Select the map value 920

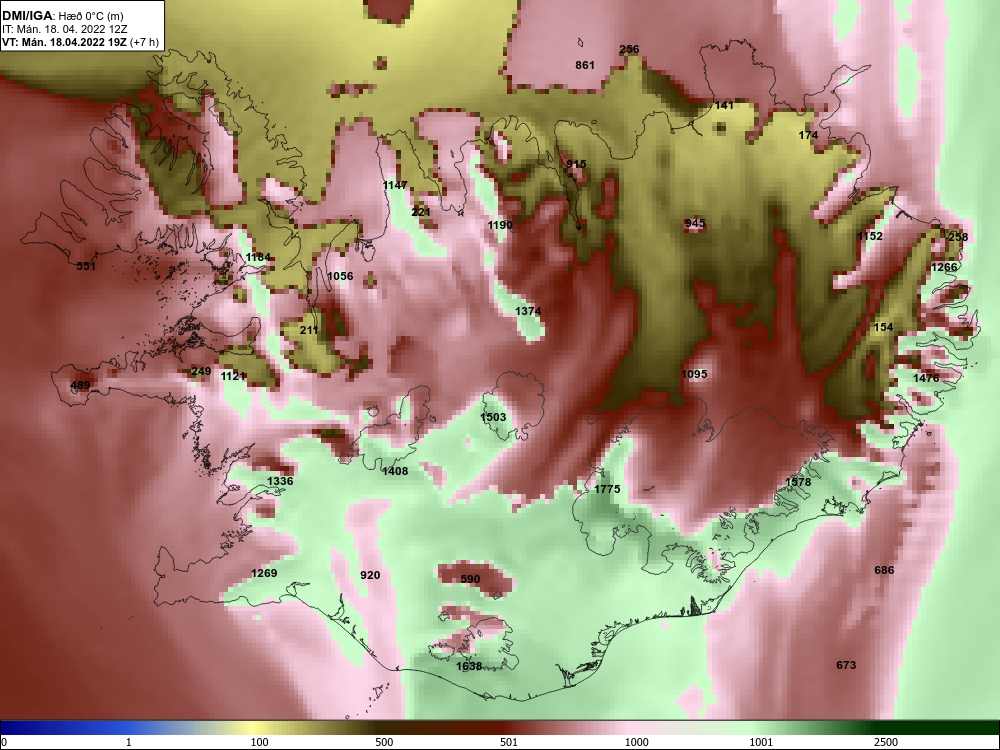point(370,575)
